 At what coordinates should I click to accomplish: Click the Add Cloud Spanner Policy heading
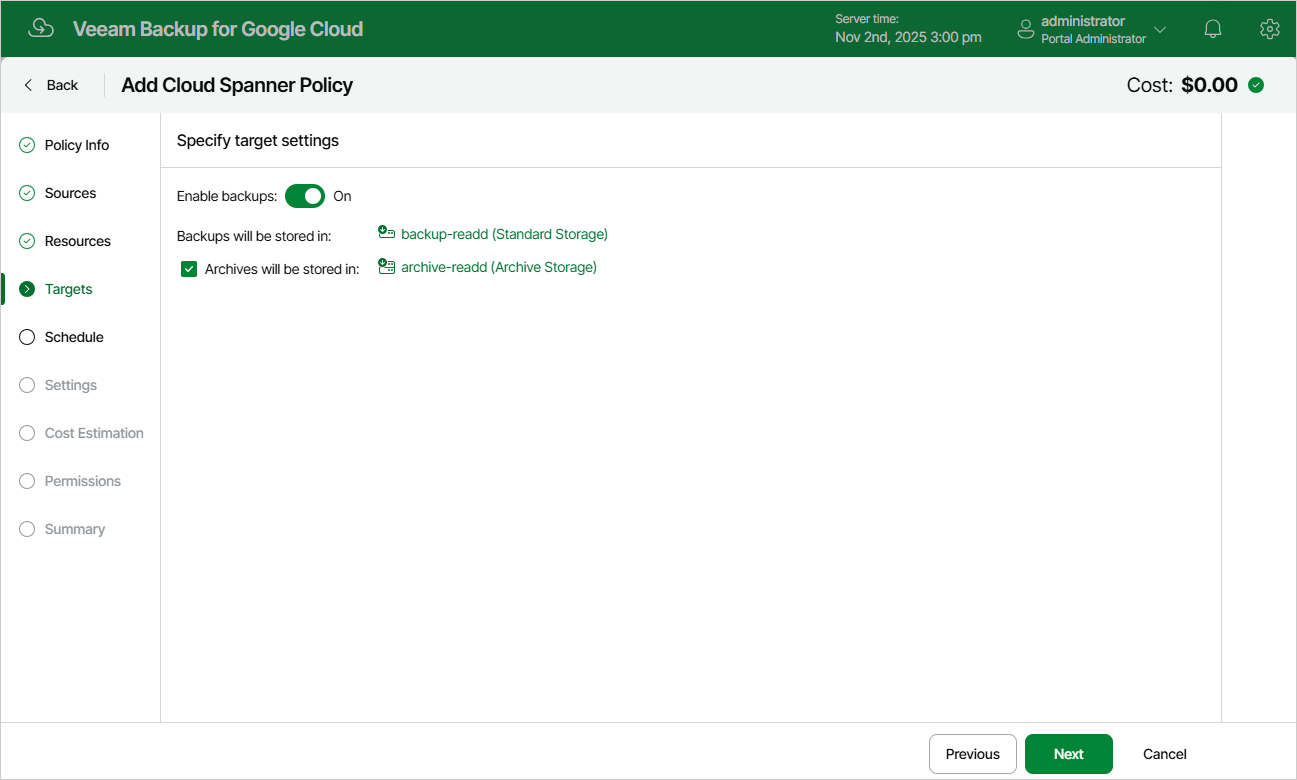pos(237,85)
